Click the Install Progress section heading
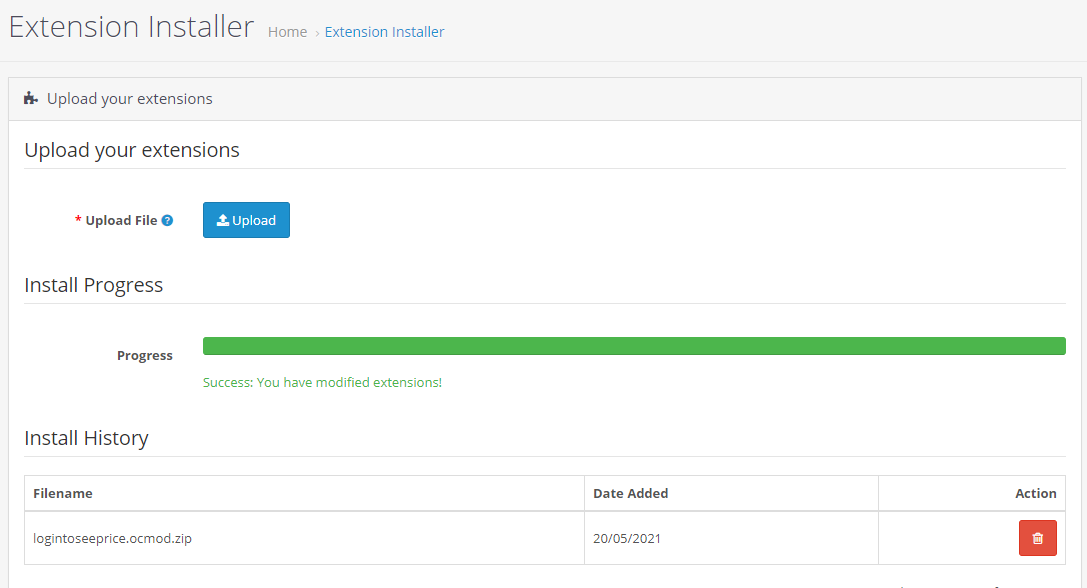Viewport: 1087px width, 588px height. 93,285
